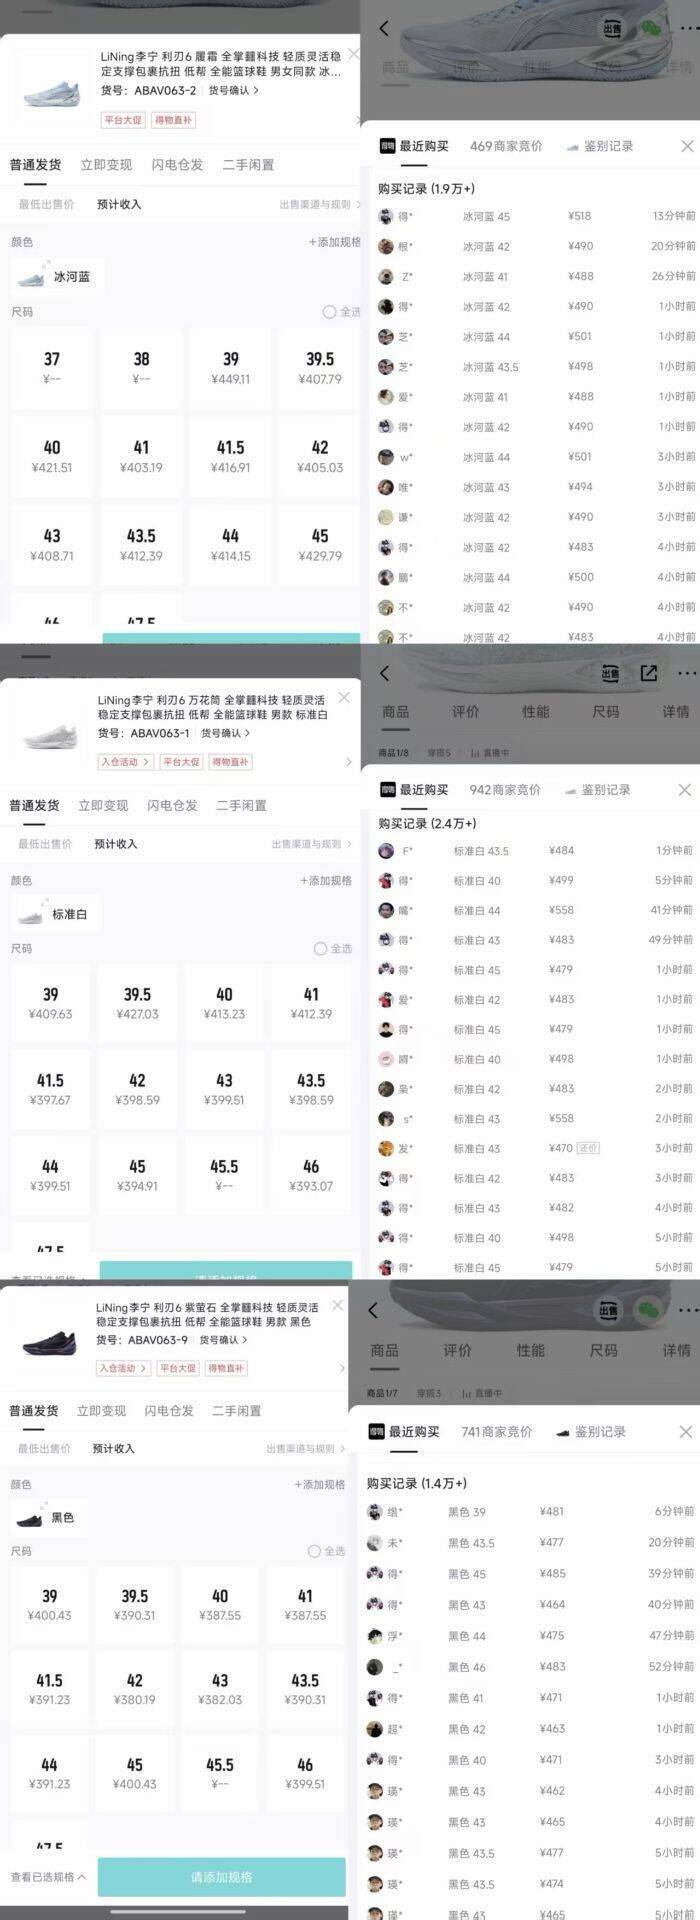The image size is (700, 1920).
Task: Select size 43 priced ¥382.03
Action: pos(220,1690)
